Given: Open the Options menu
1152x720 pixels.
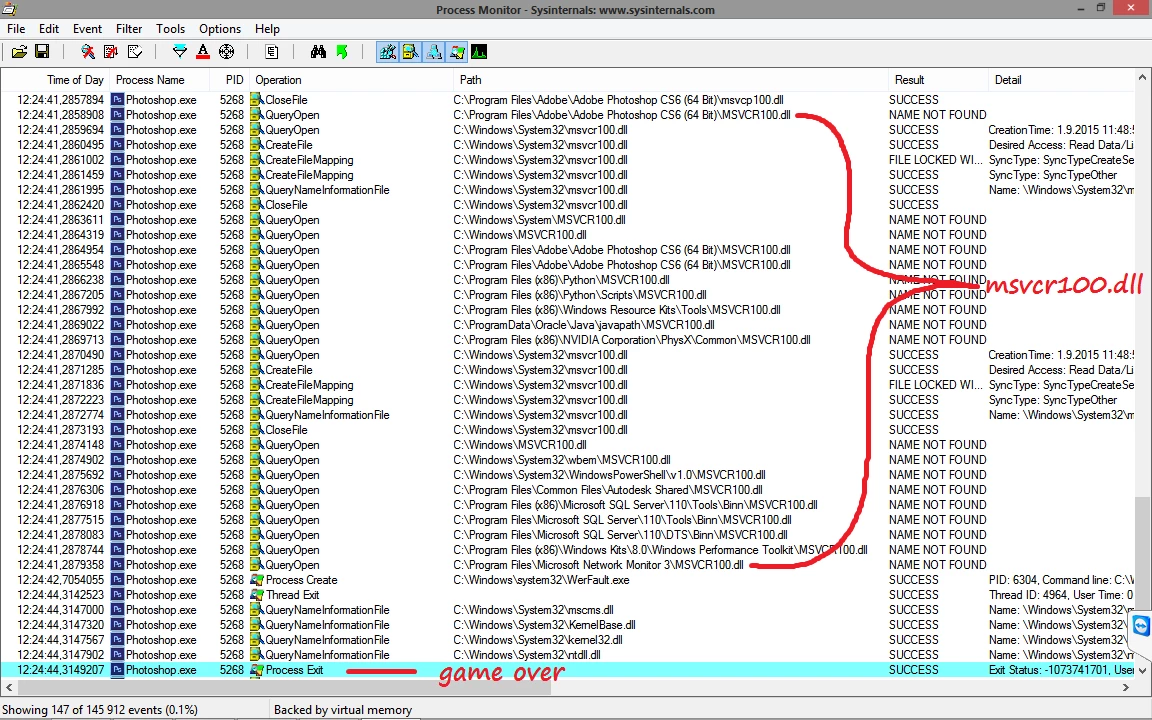Looking at the screenshot, I should [220, 29].
